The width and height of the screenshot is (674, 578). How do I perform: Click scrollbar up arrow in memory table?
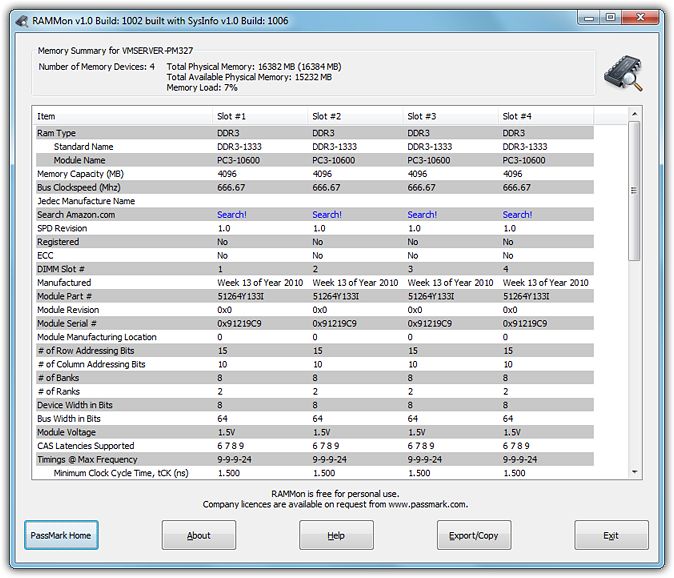(634, 115)
